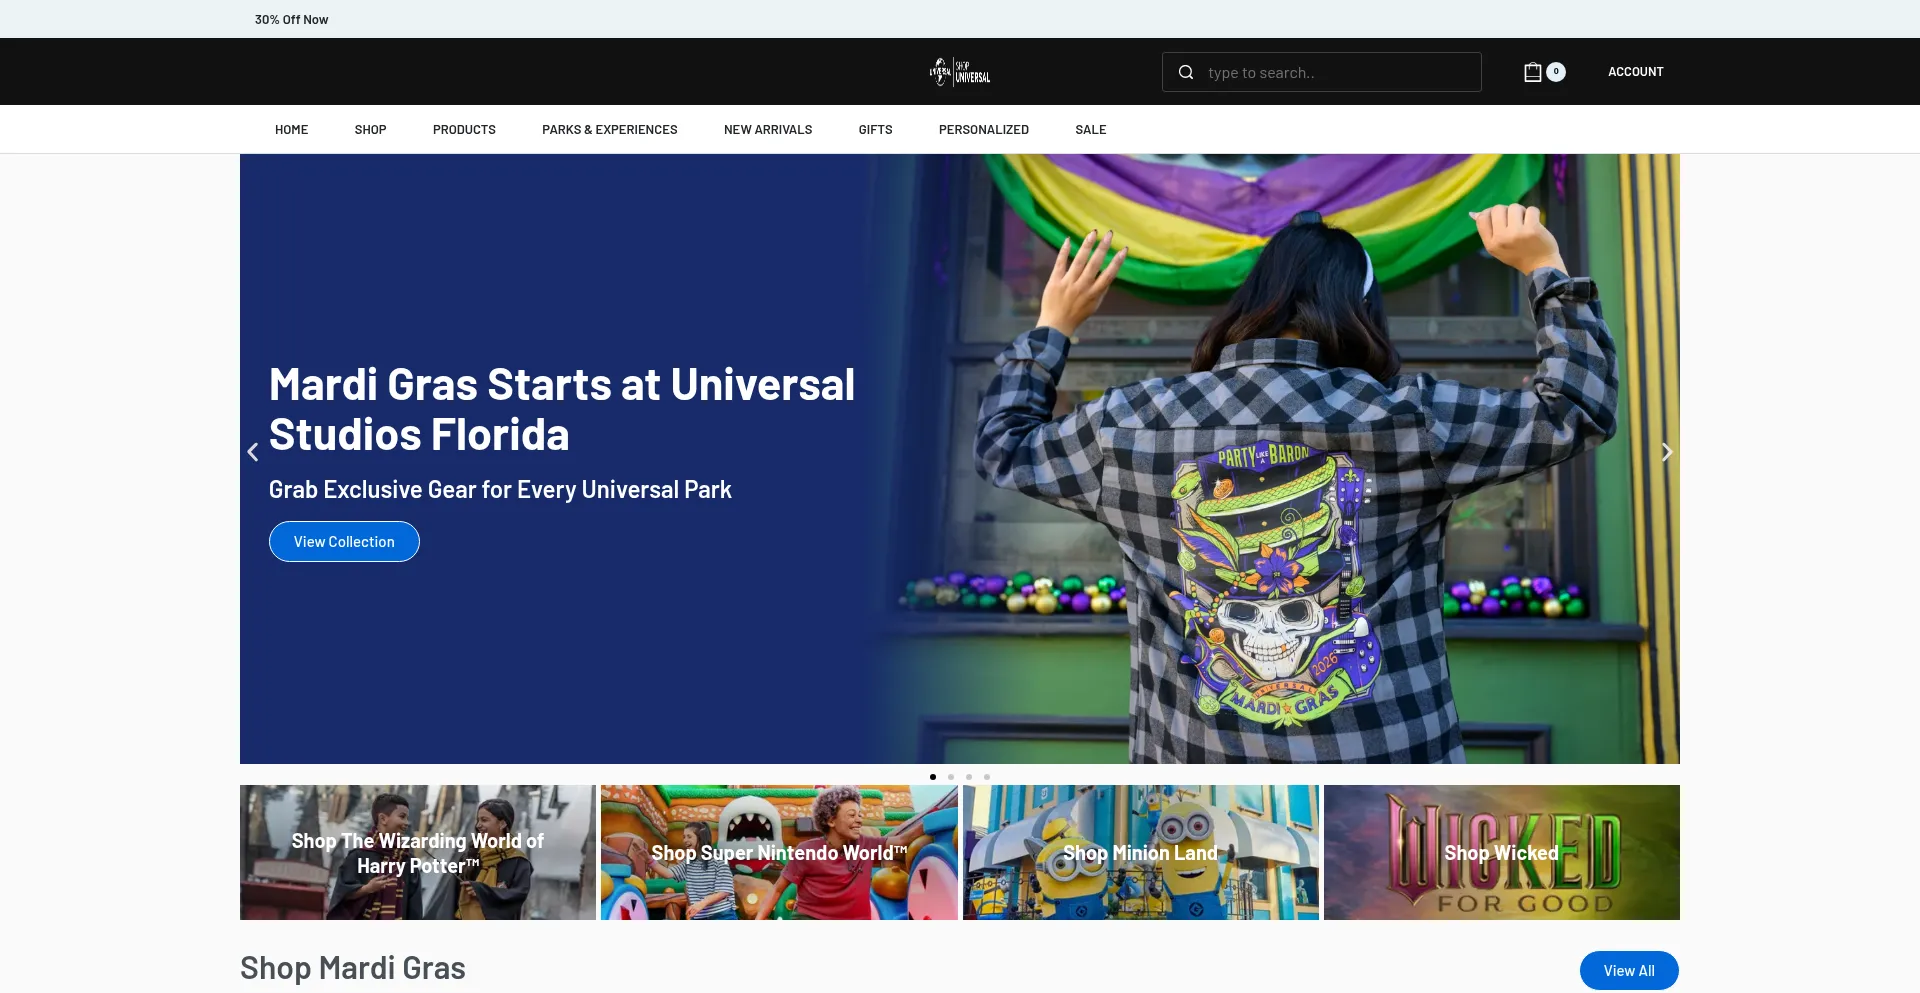The height and width of the screenshot is (993, 1920).
Task: Open the Home menu item
Action: (292, 130)
